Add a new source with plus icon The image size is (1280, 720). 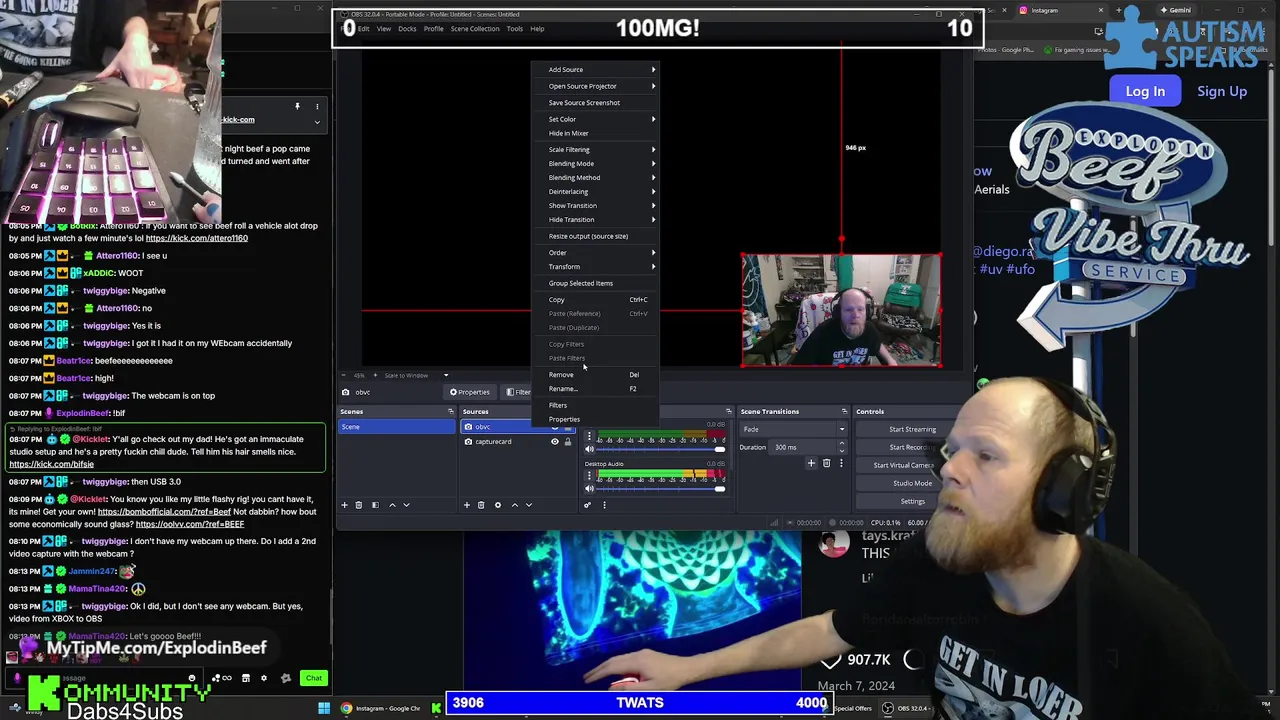tap(466, 505)
